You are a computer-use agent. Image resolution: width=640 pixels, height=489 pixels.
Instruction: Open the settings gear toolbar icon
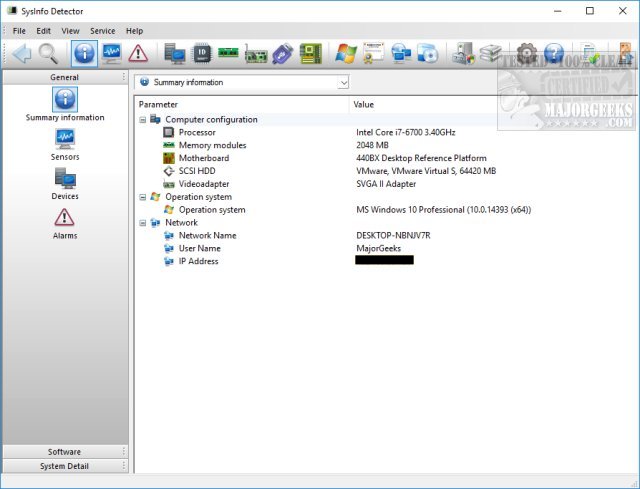point(527,53)
